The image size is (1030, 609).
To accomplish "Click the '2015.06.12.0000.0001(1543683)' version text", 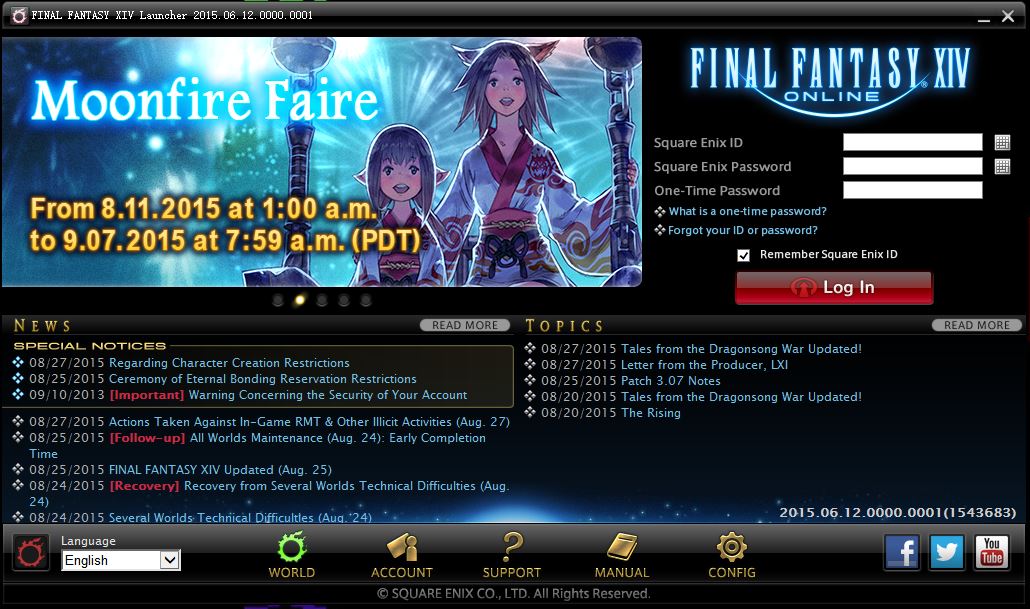I will pos(897,512).
